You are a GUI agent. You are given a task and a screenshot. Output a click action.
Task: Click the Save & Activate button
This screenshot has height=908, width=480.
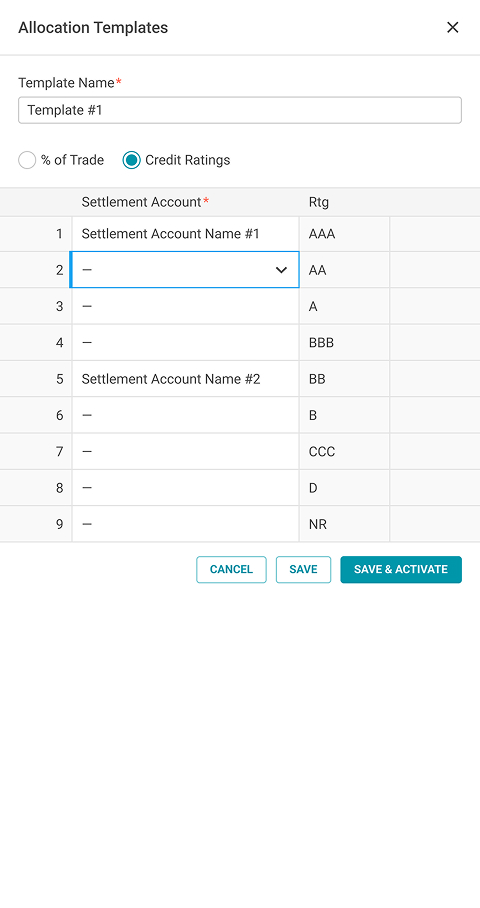coord(401,569)
